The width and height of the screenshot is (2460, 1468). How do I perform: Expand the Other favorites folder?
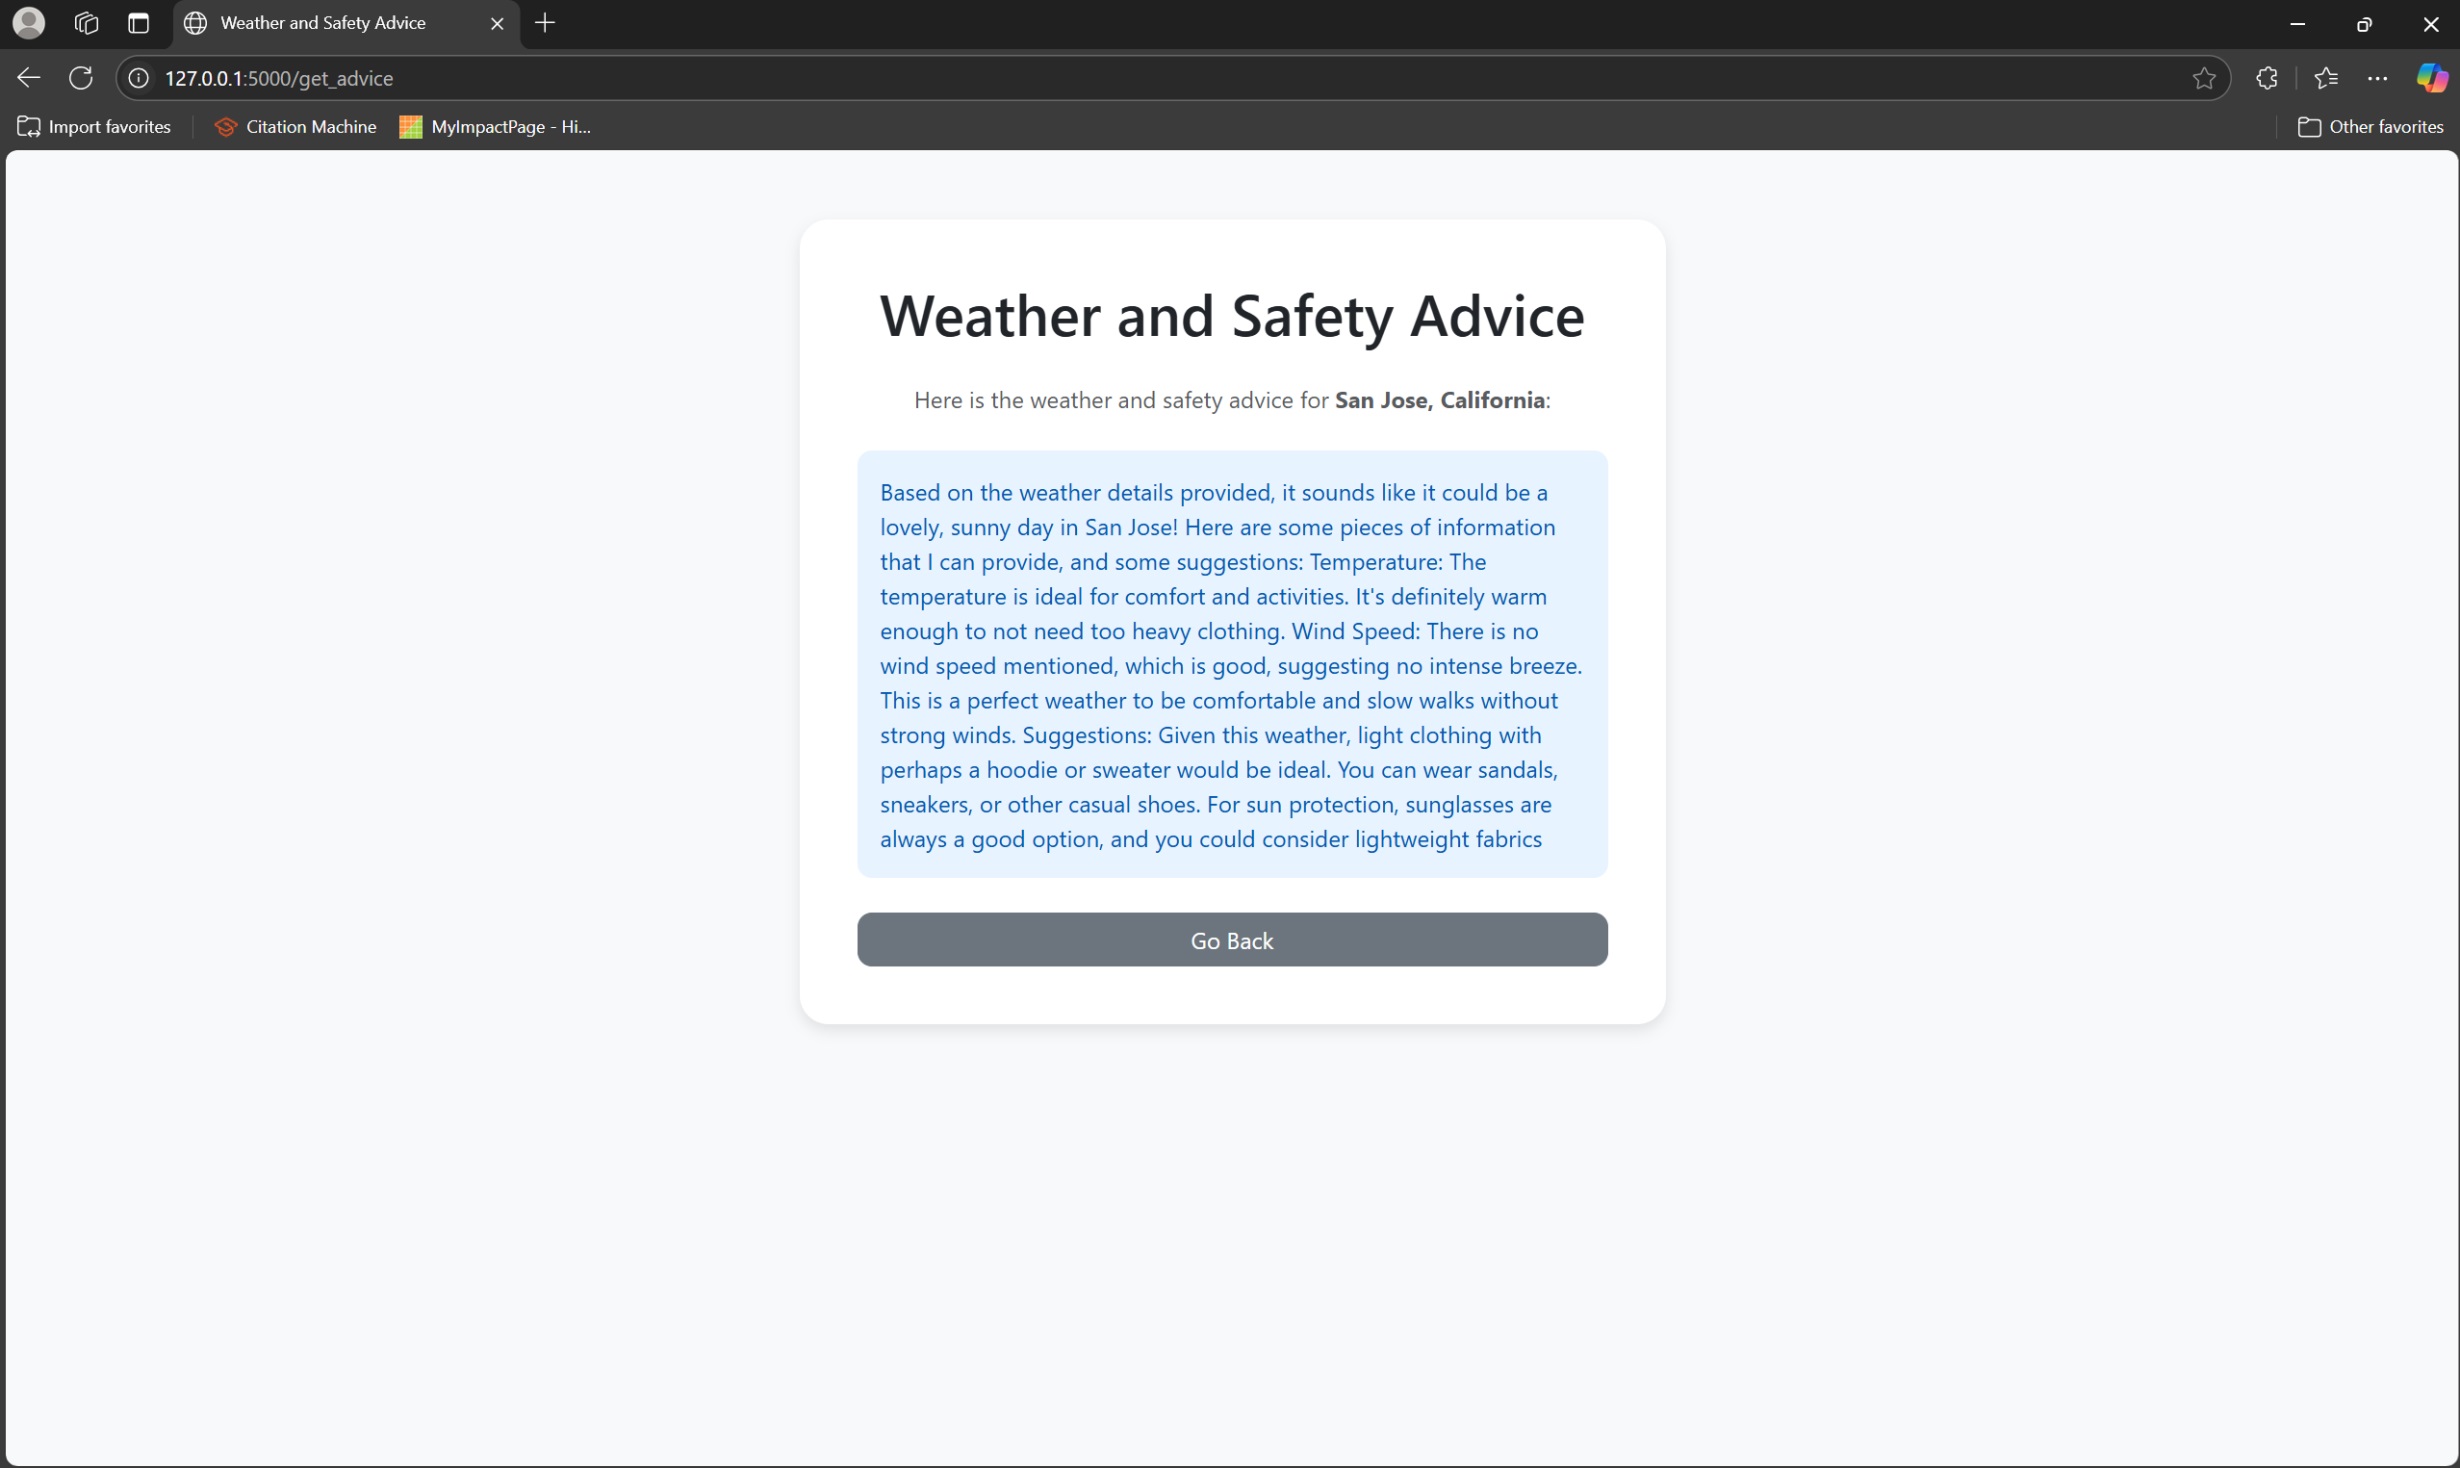pyautogui.click(x=2370, y=127)
